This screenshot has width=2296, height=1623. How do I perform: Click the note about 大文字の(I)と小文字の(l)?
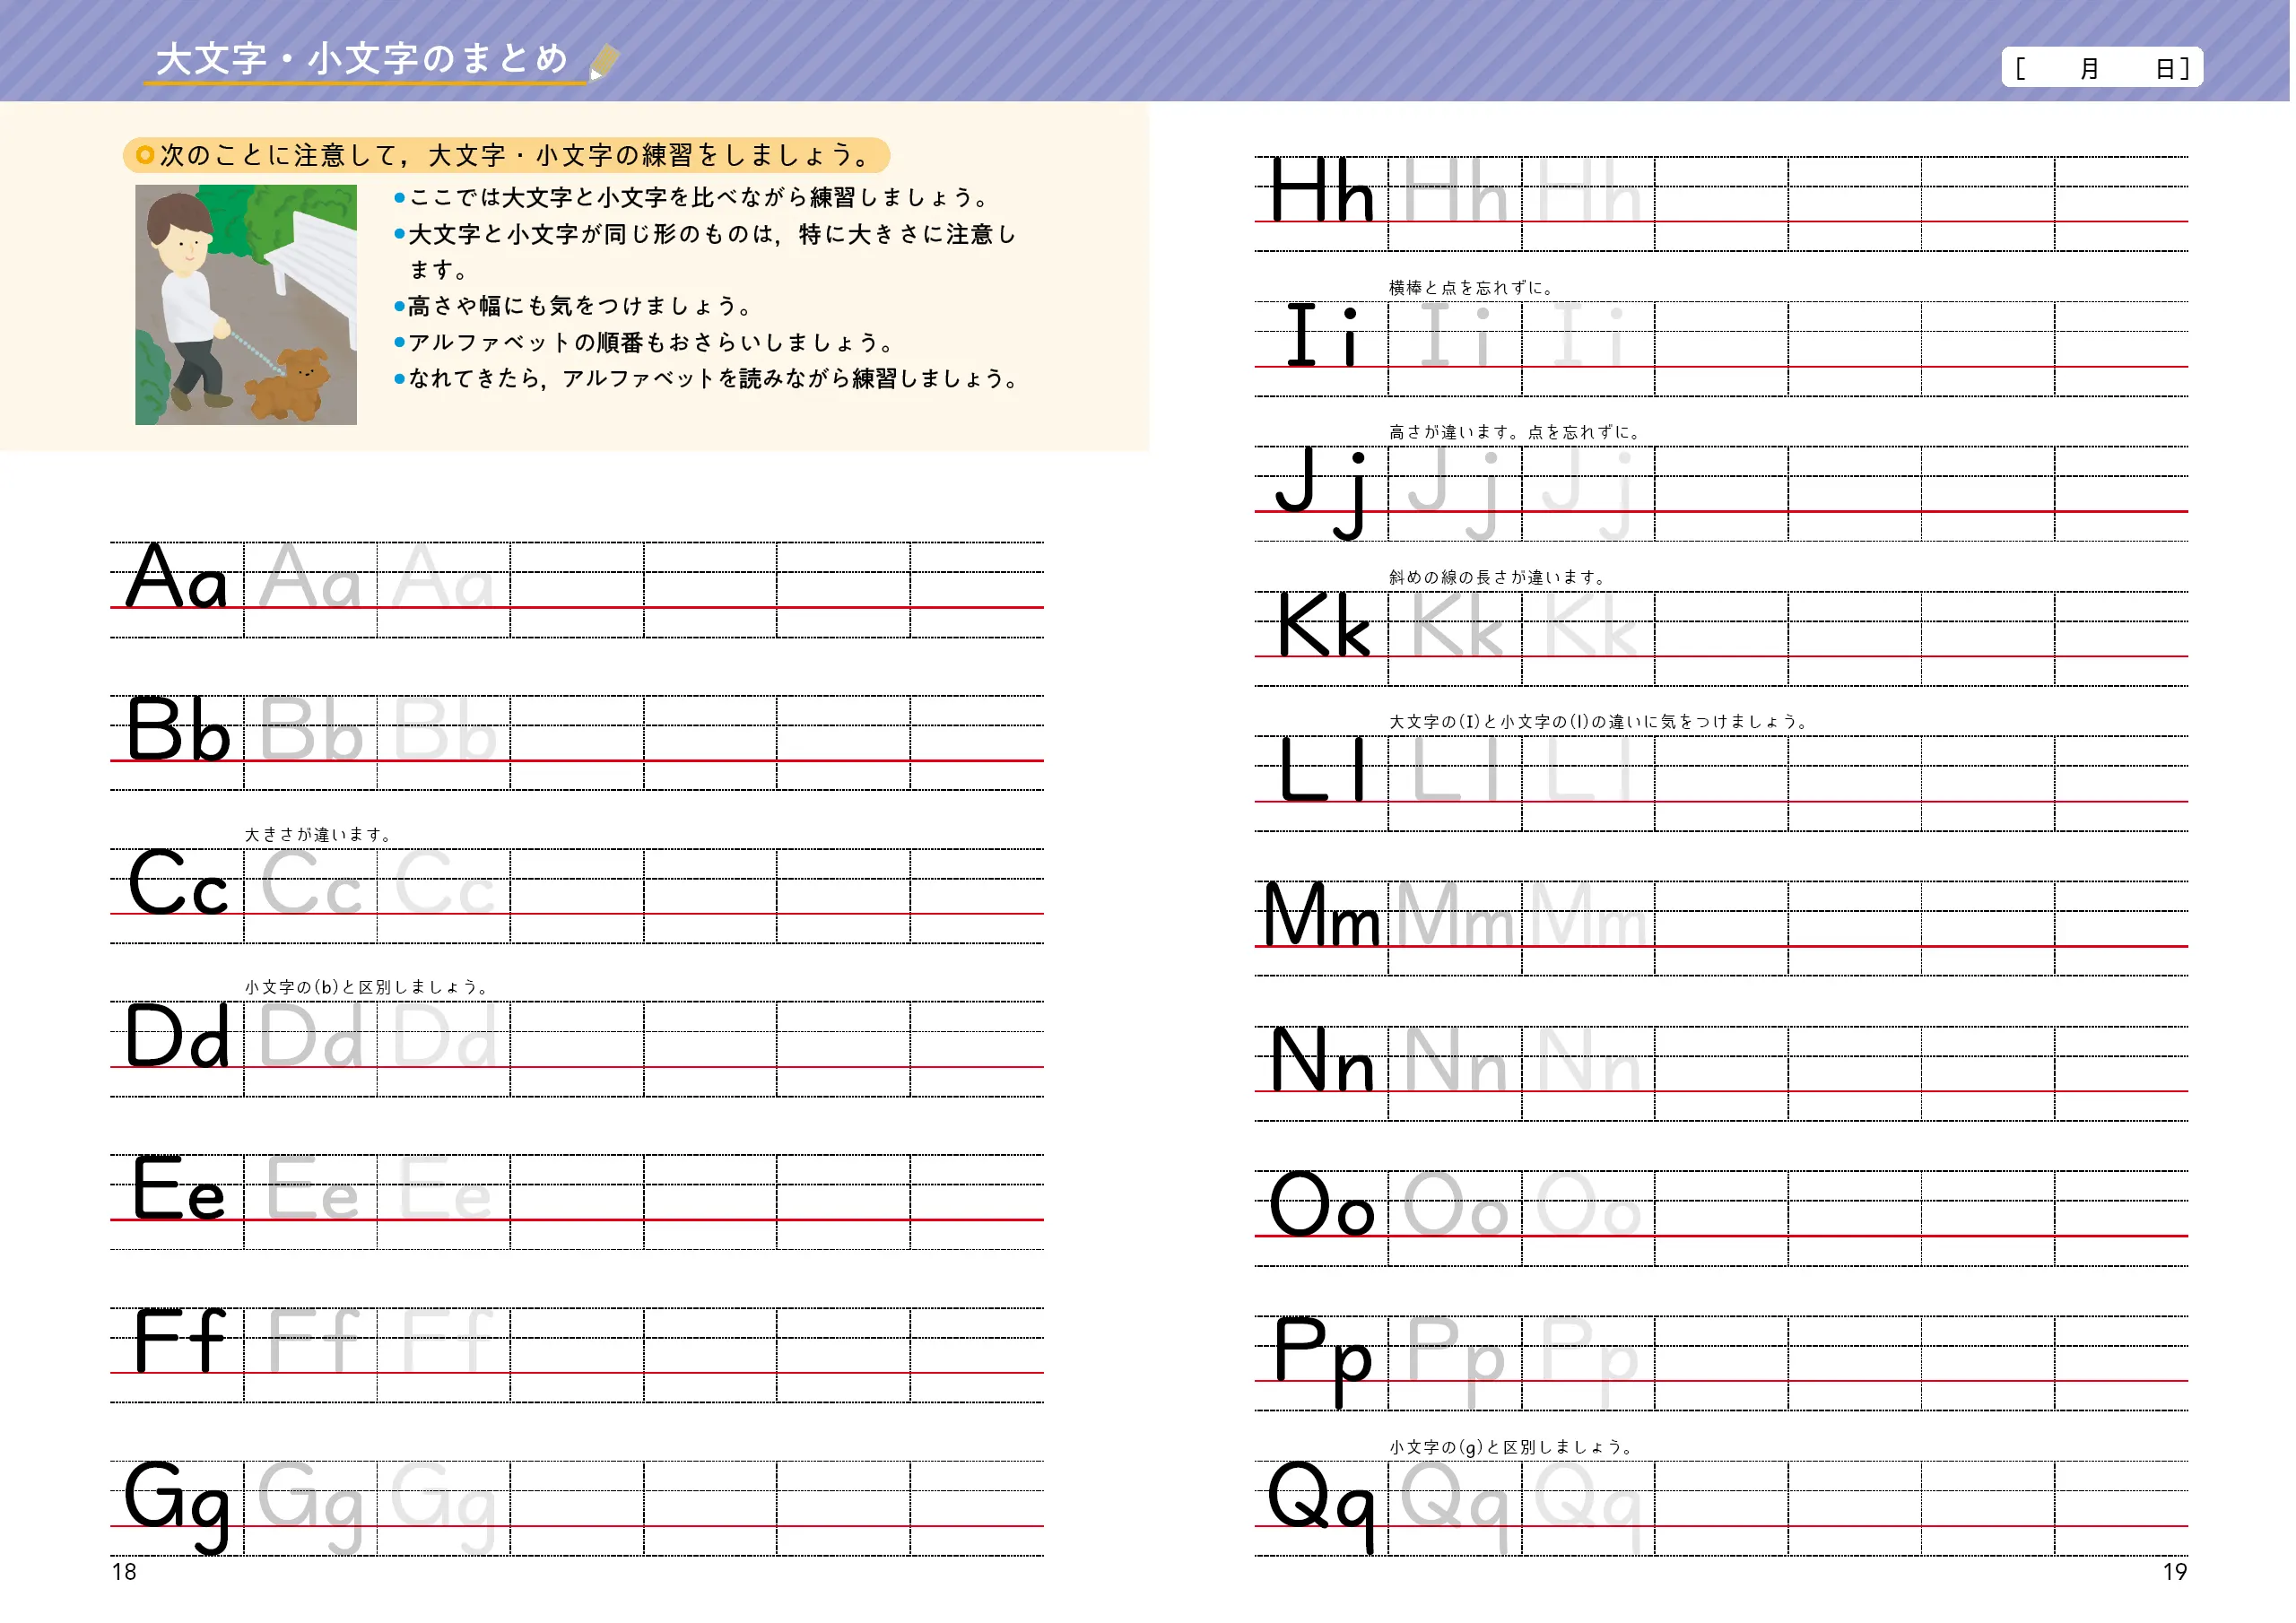1598,722
